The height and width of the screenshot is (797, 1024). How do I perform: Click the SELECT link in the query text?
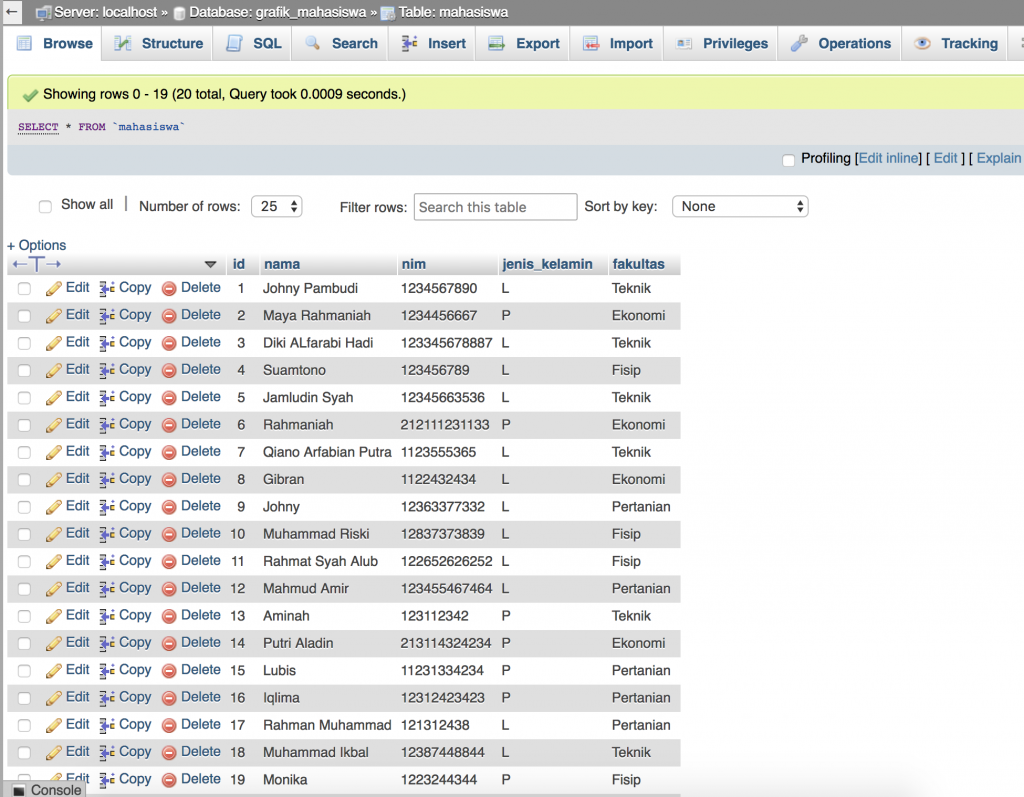[37, 127]
